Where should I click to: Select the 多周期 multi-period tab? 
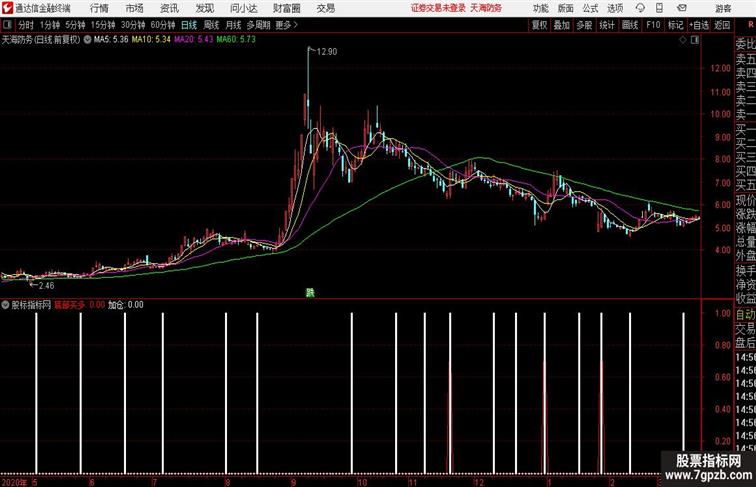pyautogui.click(x=258, y=25)
